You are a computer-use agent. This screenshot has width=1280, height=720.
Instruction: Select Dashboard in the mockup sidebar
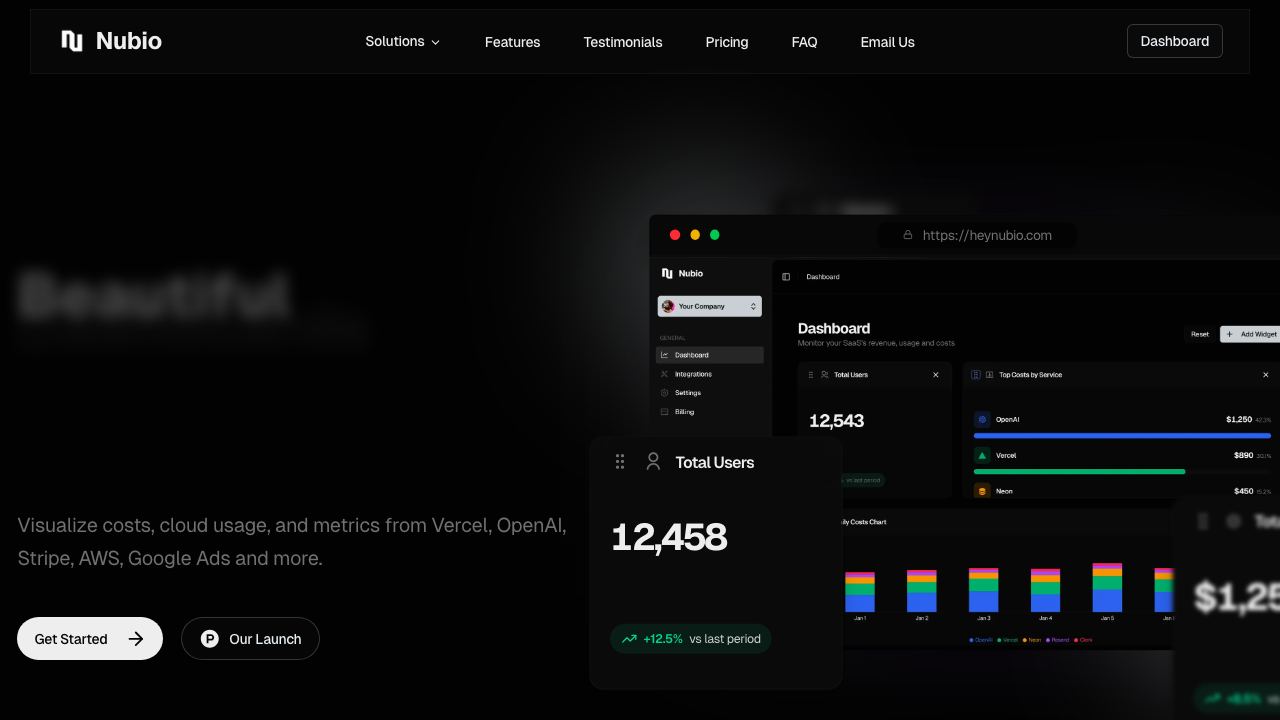pos(709,355)
